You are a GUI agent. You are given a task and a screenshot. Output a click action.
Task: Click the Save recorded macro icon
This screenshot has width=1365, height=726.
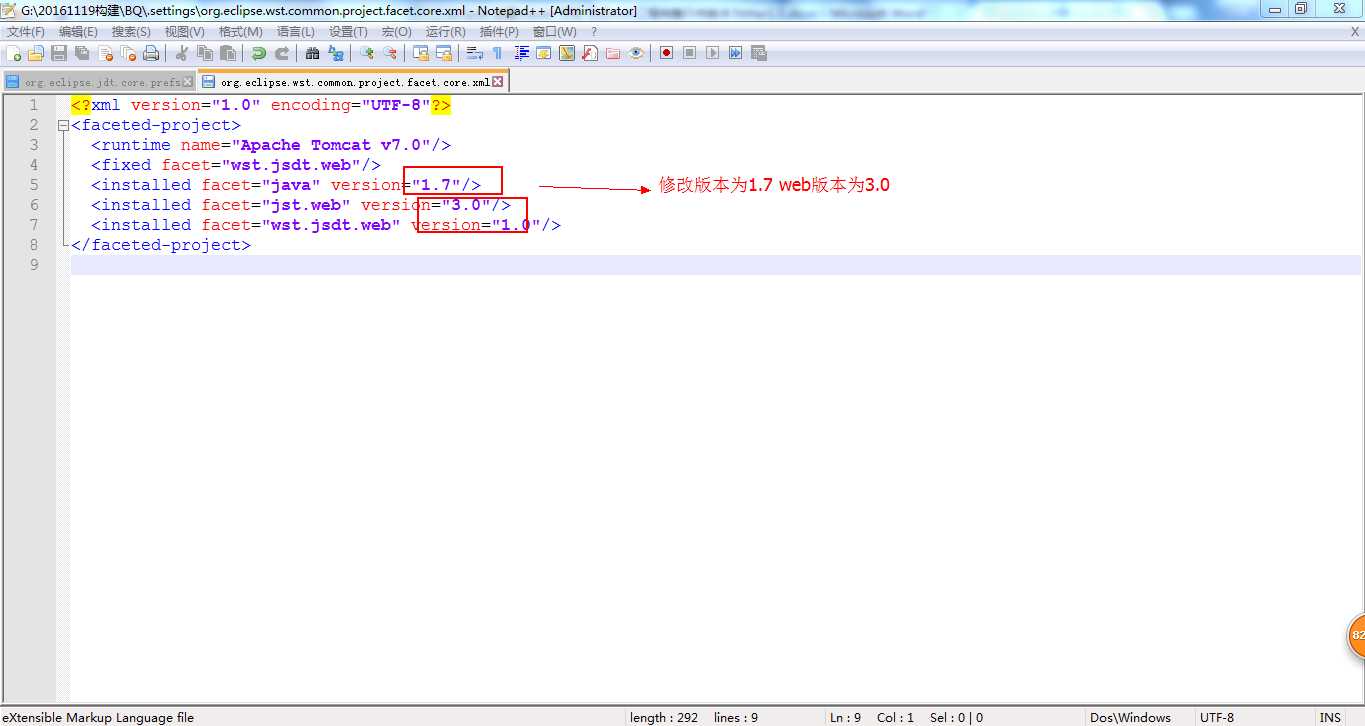point(759,53)
